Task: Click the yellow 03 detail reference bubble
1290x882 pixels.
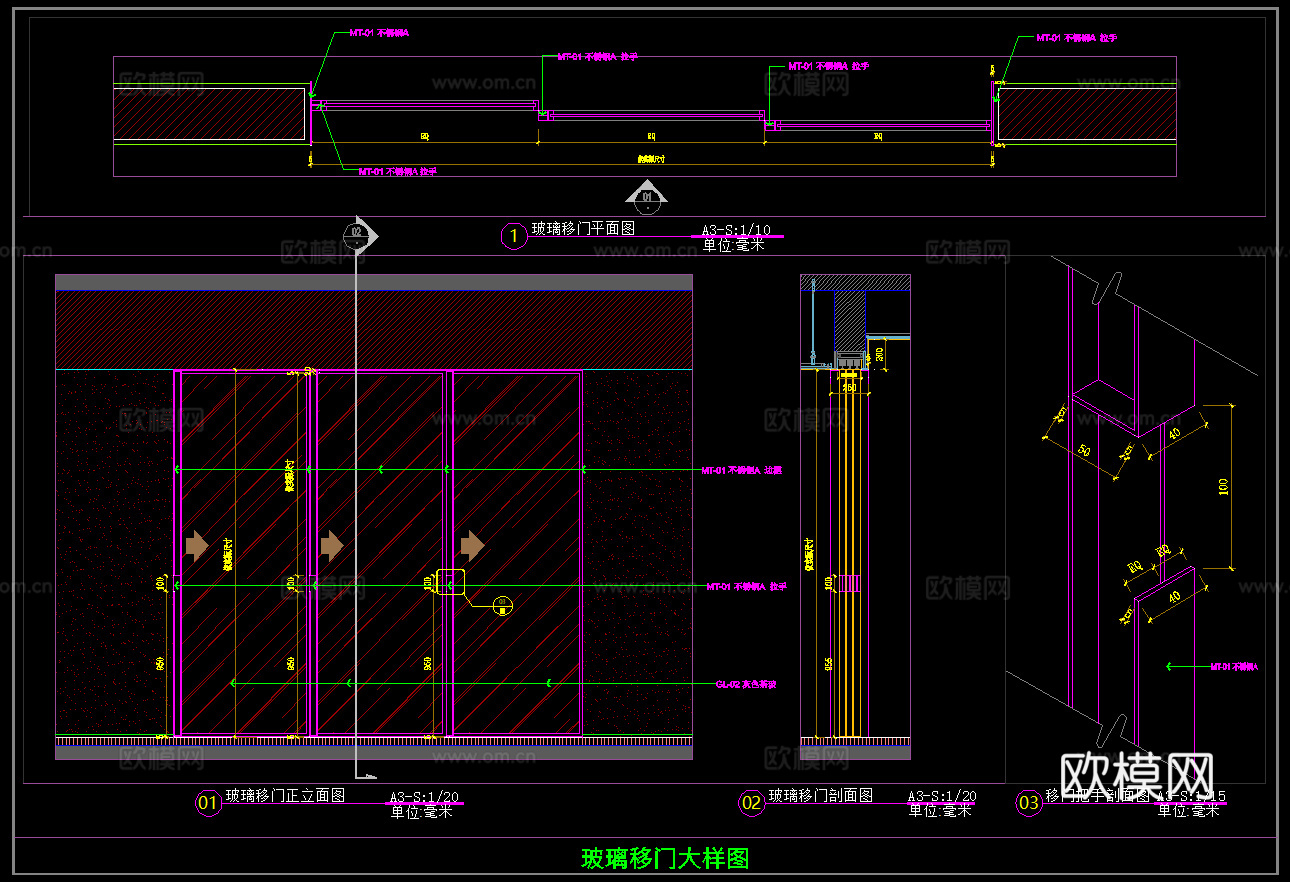Action: click(503, 603)
